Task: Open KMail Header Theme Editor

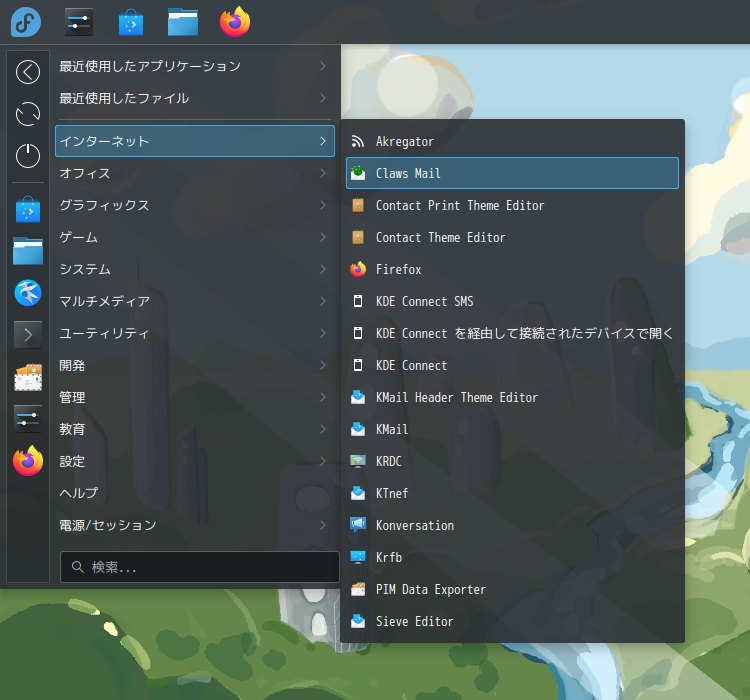Action: [x=512, y=398]
